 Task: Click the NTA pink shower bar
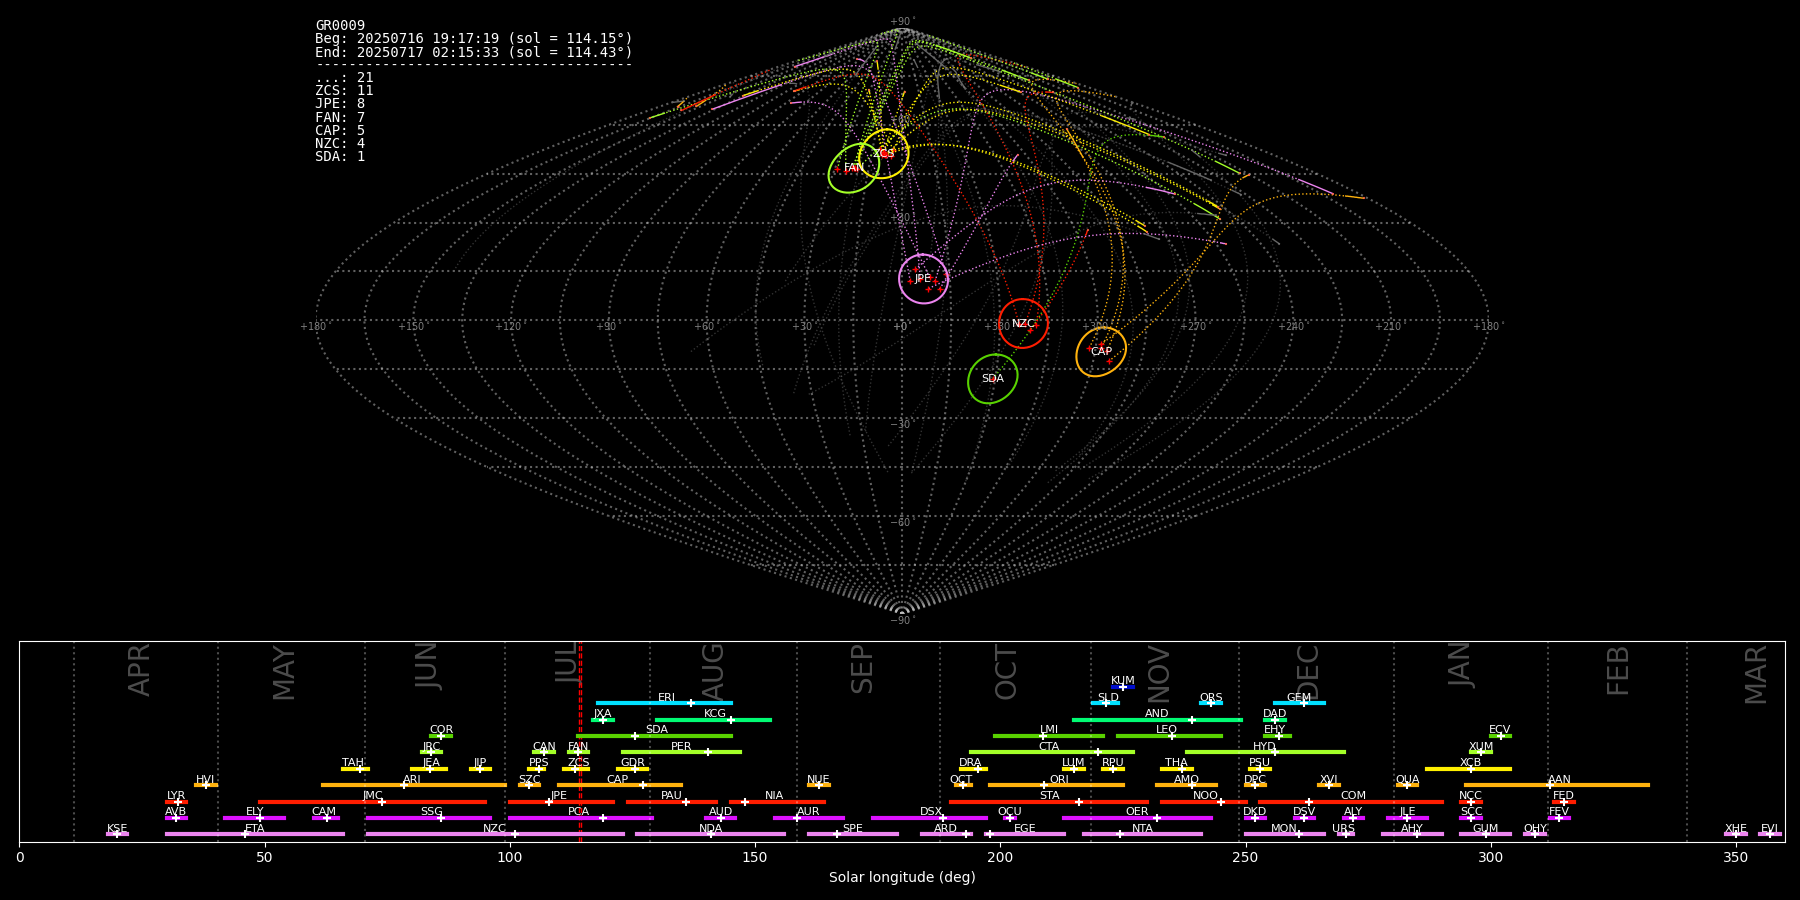[x=1142, y=834]
